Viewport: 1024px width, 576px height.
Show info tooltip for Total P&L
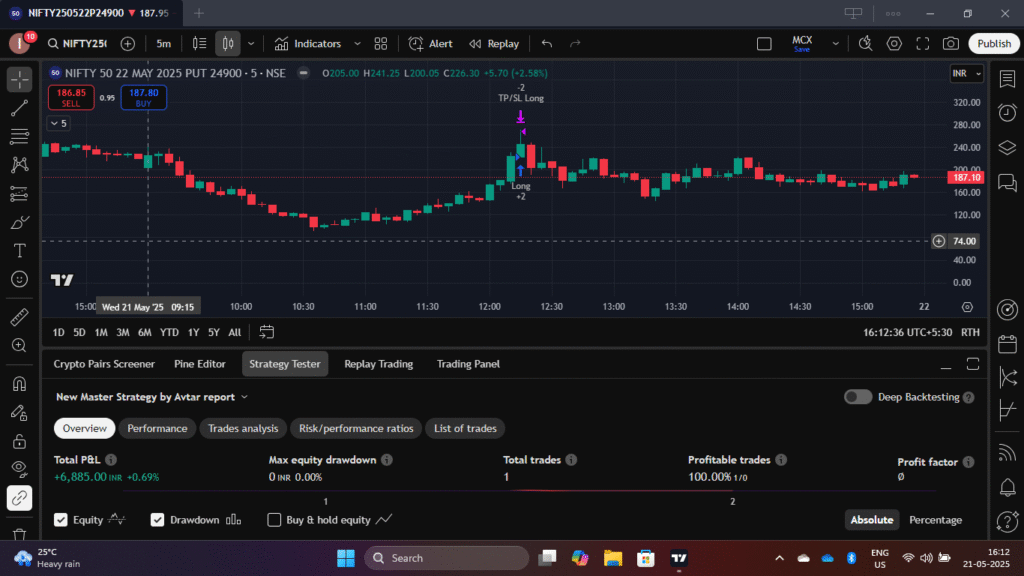coord(111,460)
